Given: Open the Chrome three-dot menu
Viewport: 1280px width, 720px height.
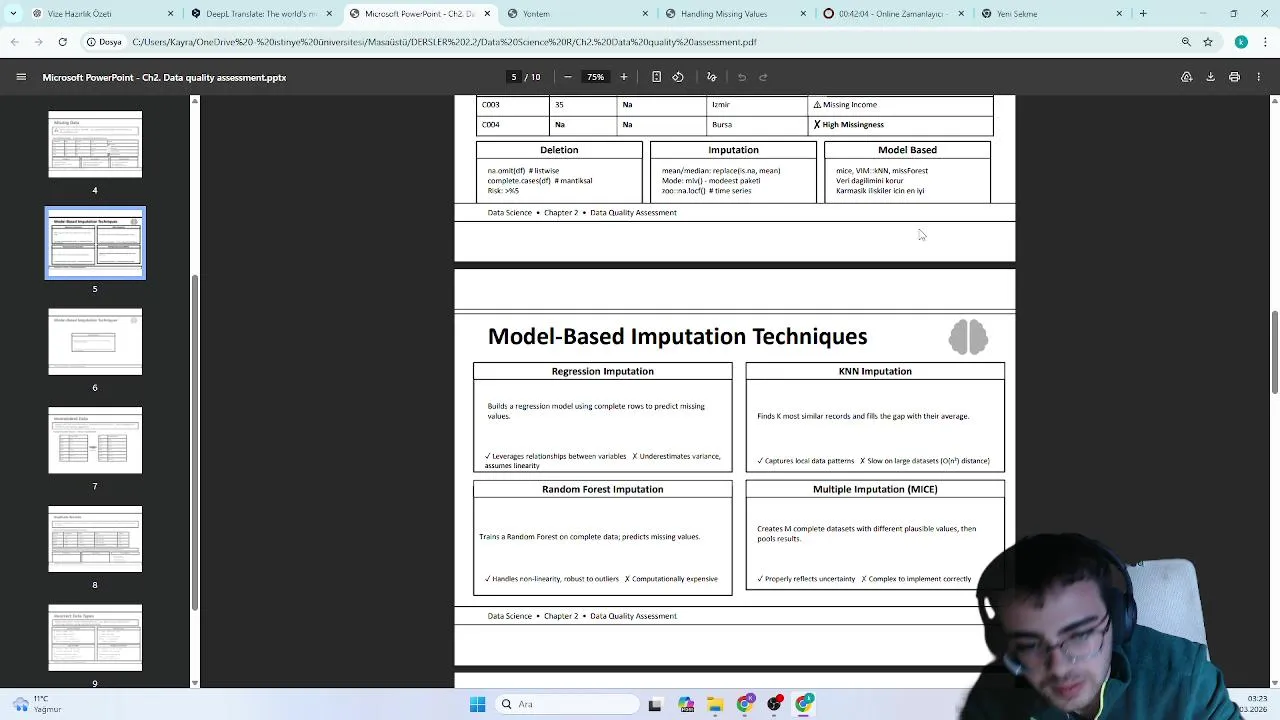Looking at the screenshot, I should click(1265, 42).
